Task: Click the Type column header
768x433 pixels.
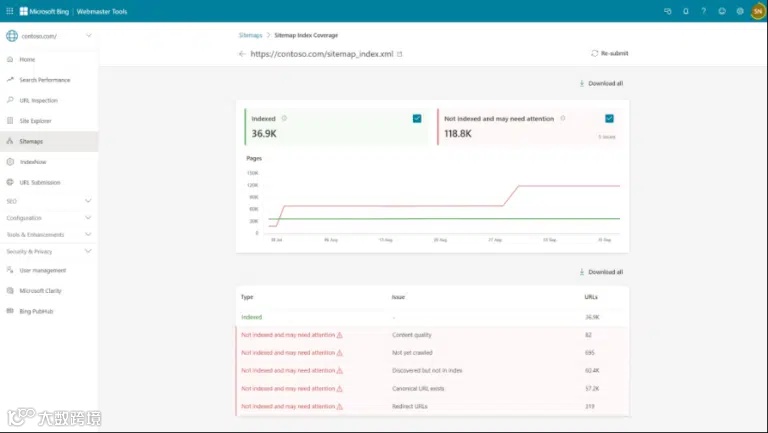Action: click(x=247, y=297)
